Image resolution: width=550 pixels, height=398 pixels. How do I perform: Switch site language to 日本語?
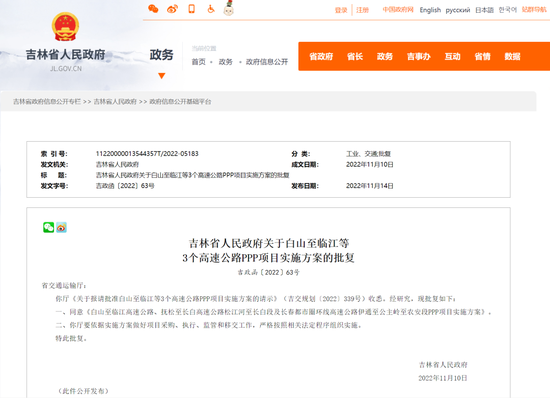click(484, 10)
